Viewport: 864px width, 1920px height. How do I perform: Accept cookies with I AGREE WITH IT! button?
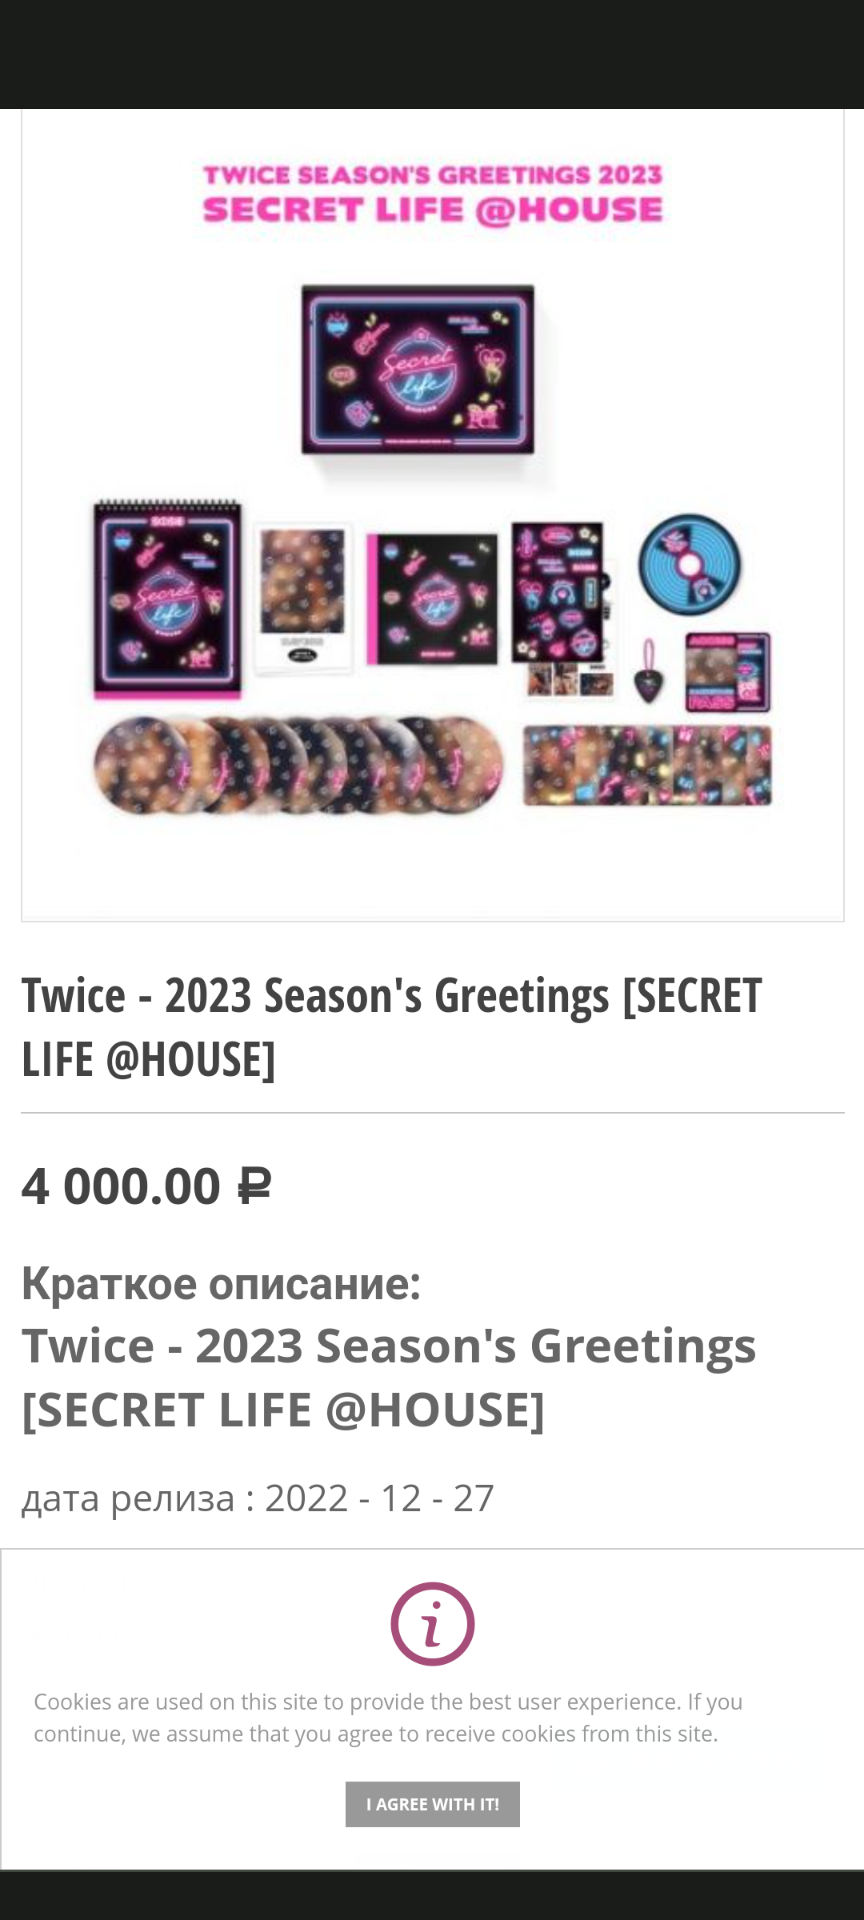[432, 1804]
